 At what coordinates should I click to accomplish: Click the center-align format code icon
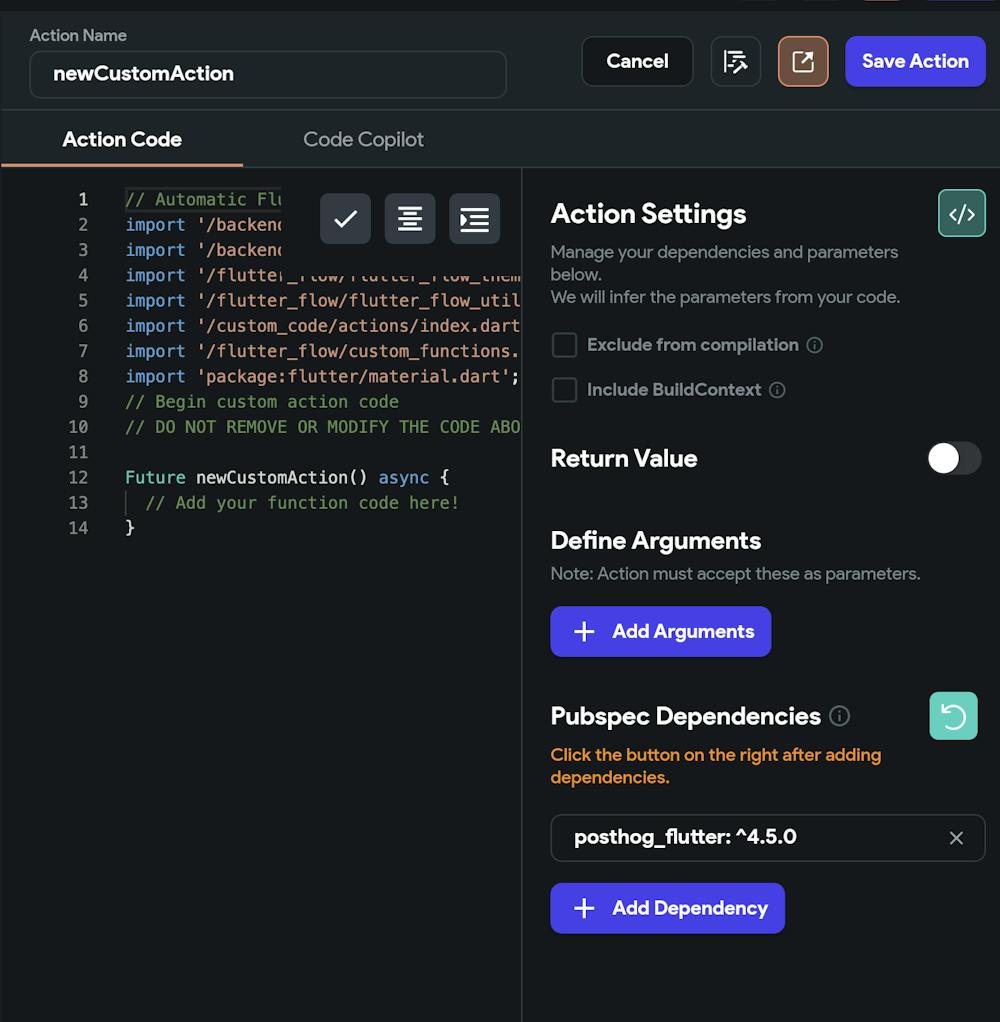pos(410,219)
